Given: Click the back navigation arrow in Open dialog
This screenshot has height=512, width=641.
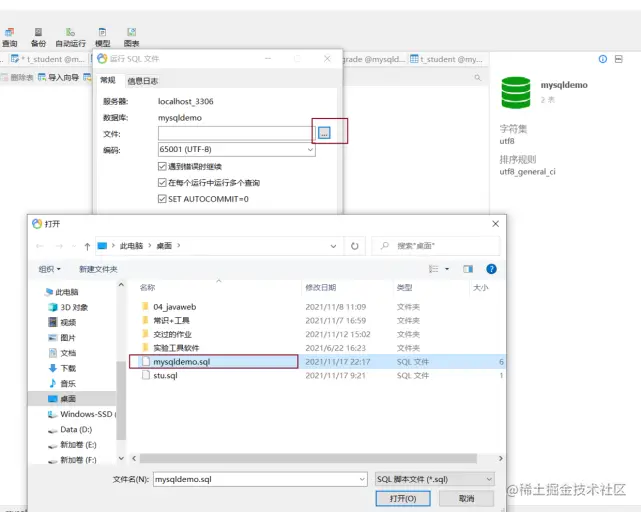Looking at the screenshot, I should point(40,246).
